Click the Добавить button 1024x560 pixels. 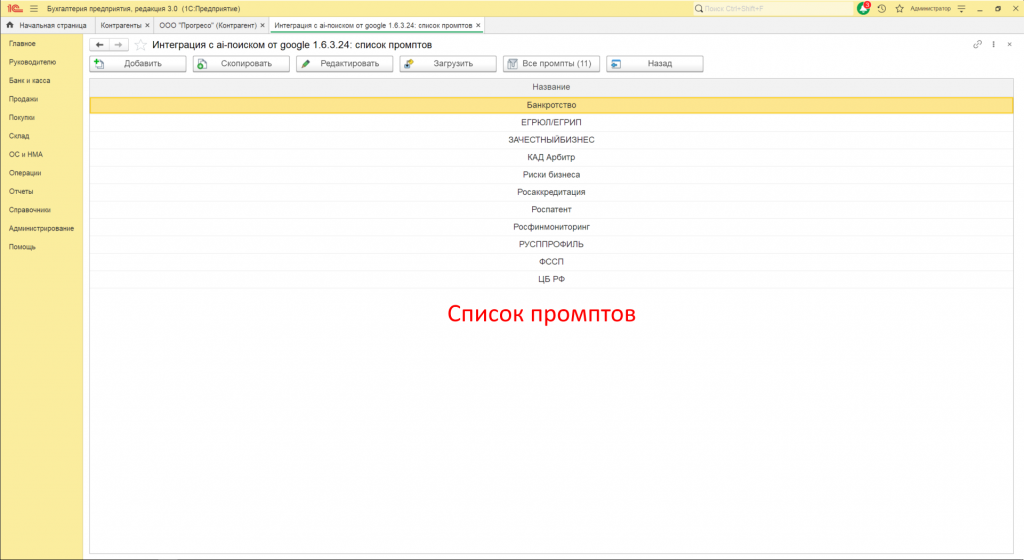pyautogui.click(x=138, y=63)
